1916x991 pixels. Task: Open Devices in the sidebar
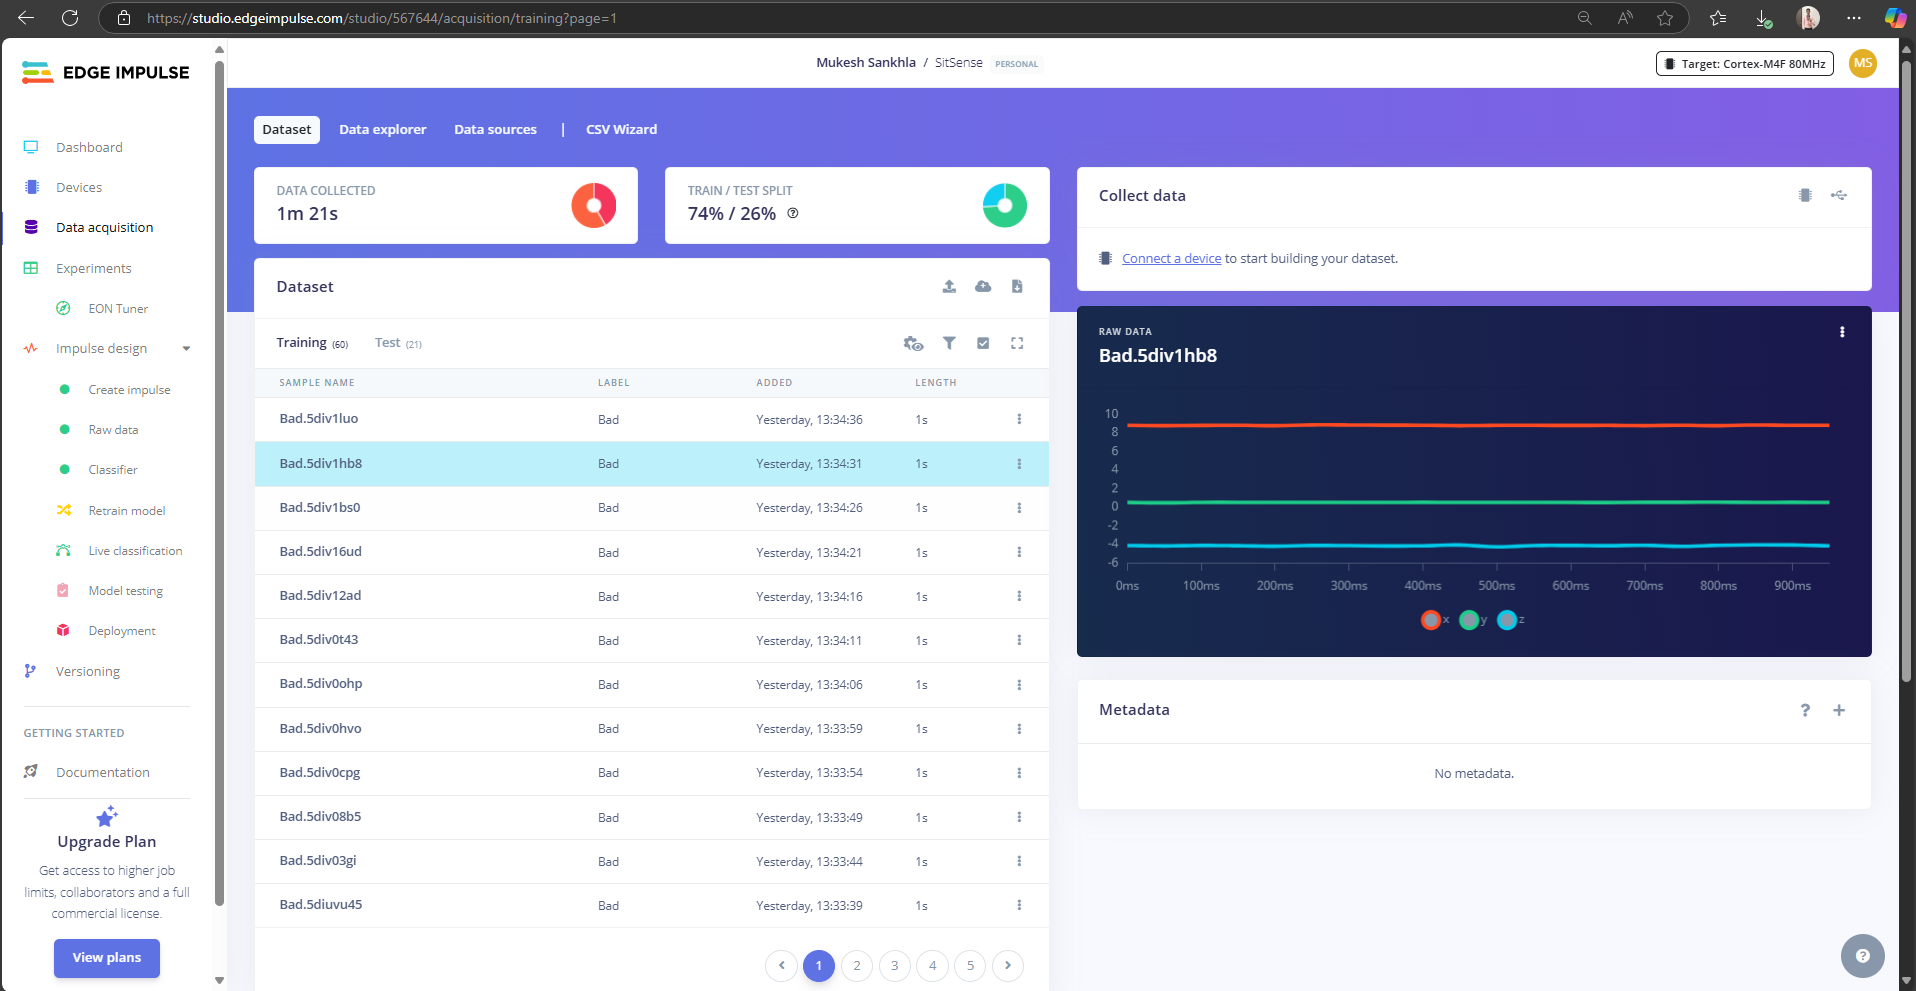pos(79,187)
